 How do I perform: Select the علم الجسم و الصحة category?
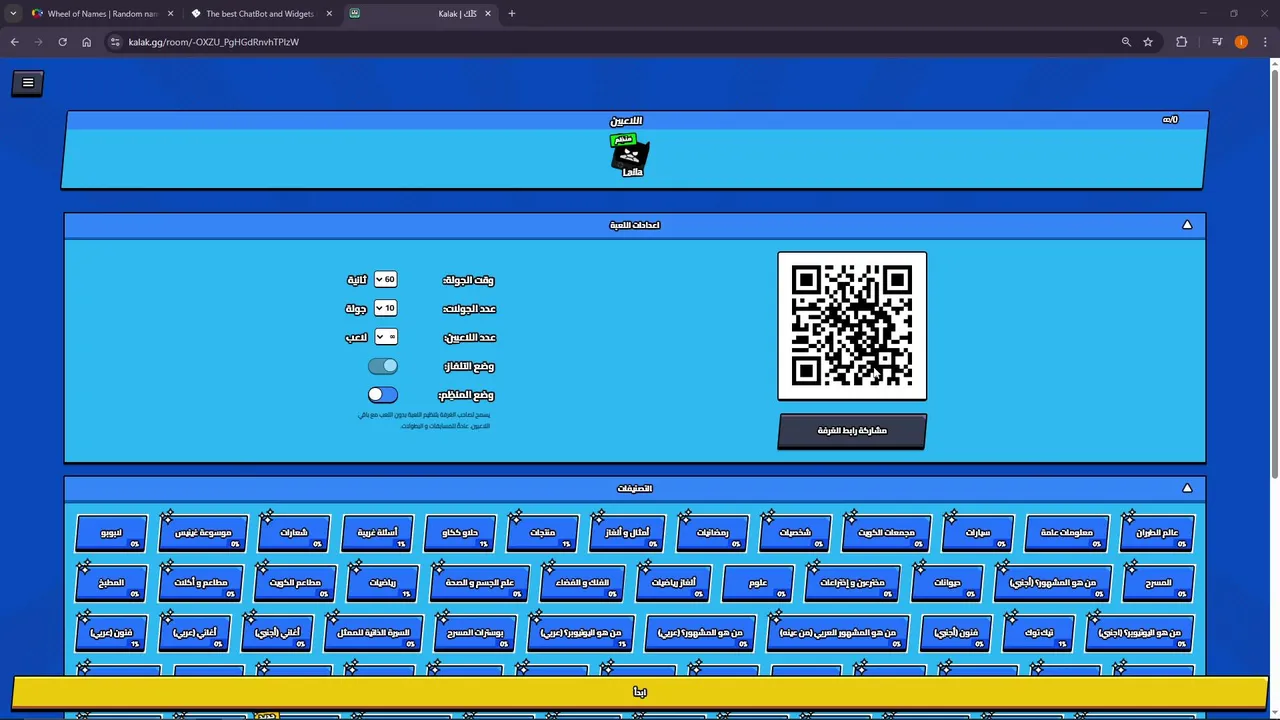(479, 583)
